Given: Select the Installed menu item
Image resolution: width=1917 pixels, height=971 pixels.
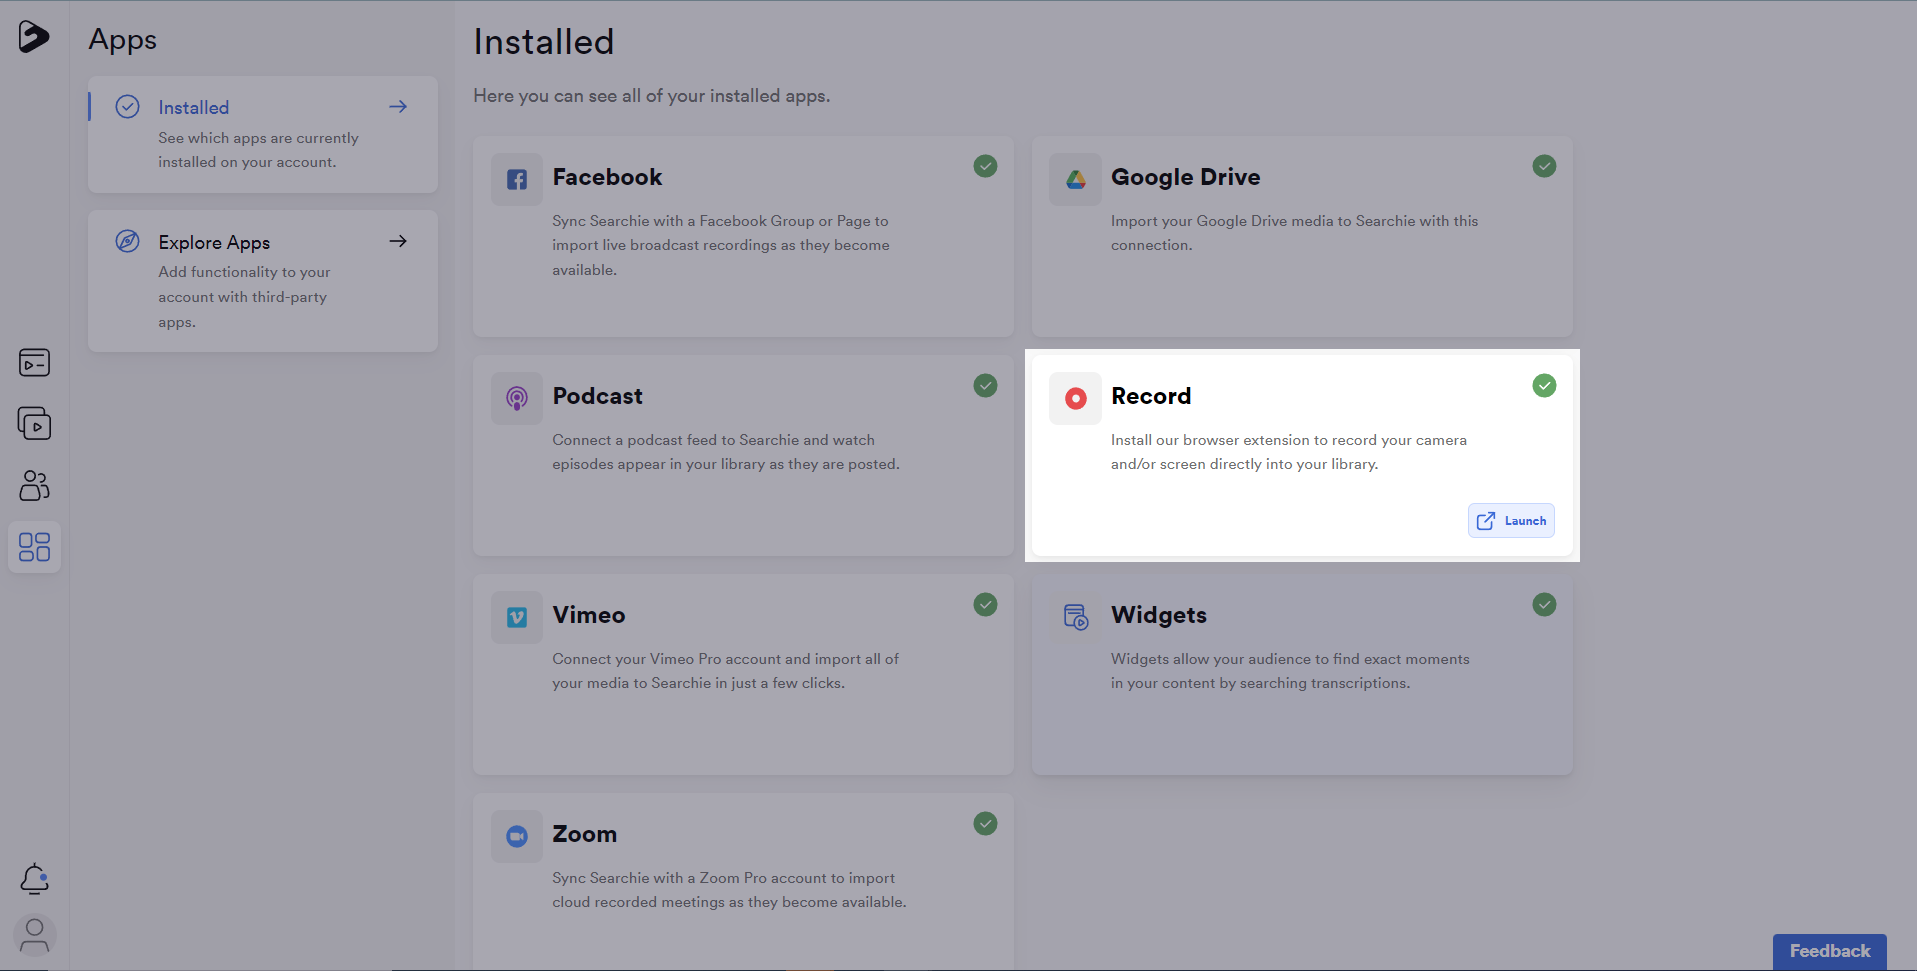Looking at the screenshot, I should tap(263, 135).
